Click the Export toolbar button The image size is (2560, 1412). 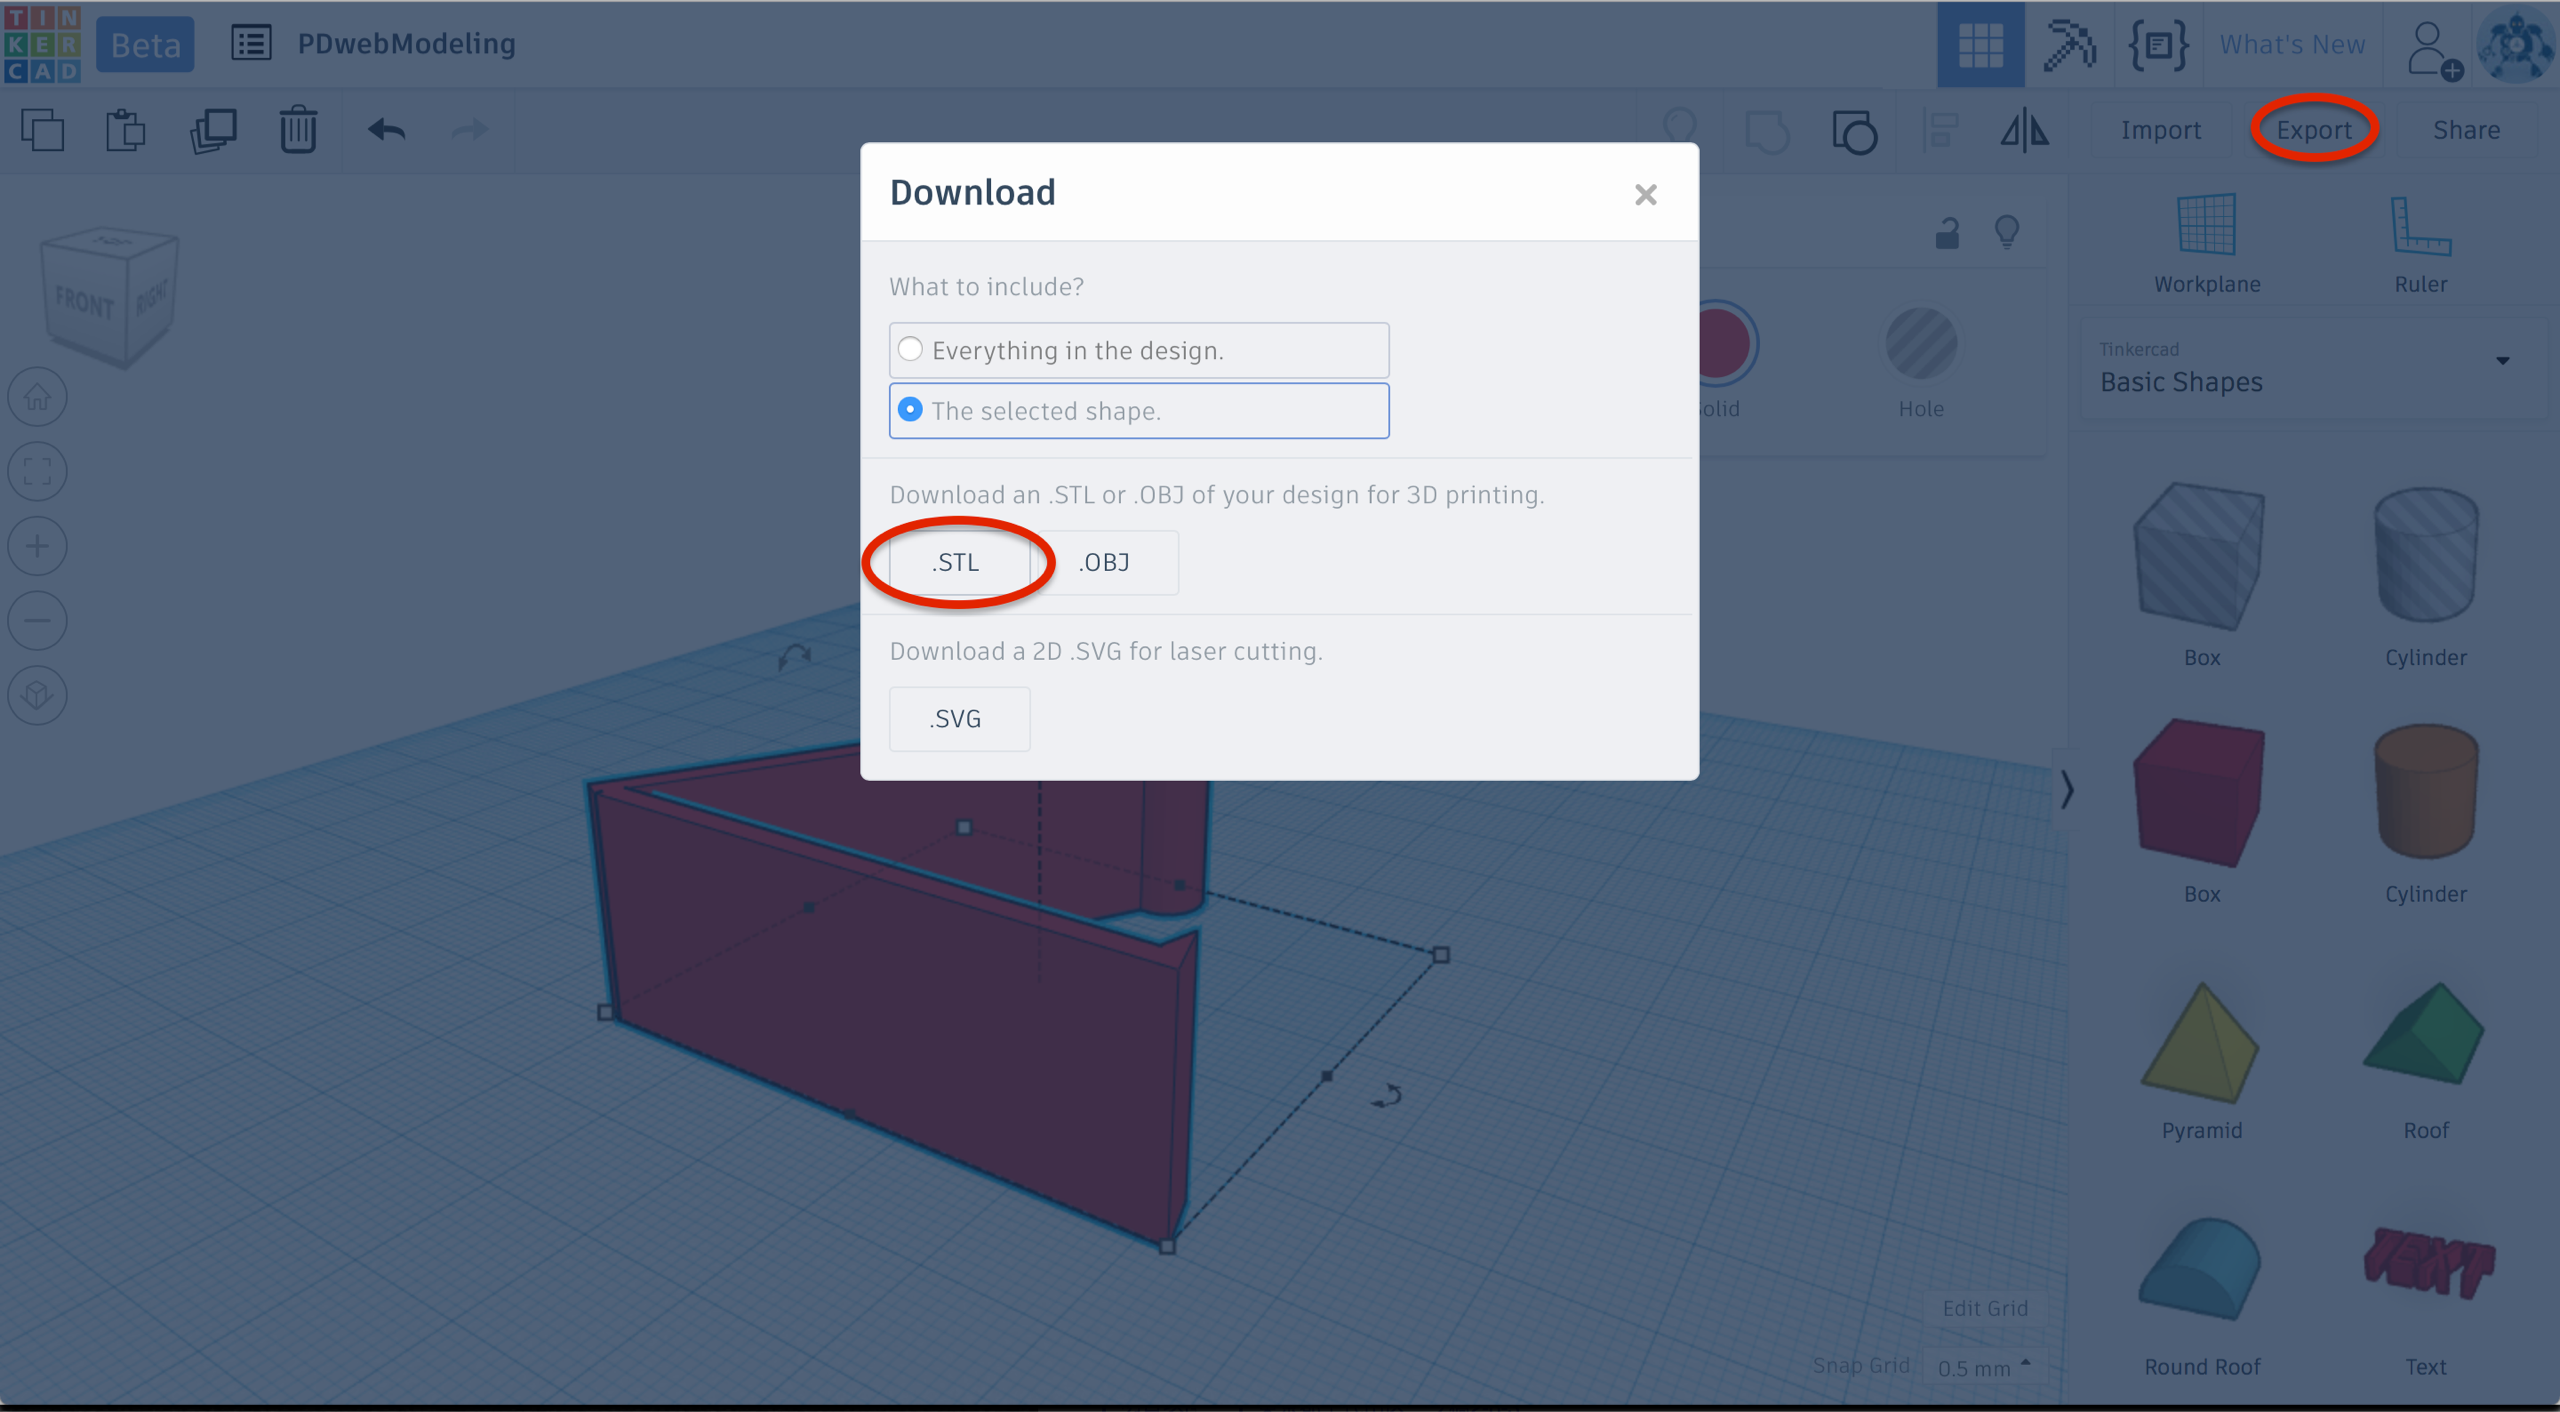2314,130
